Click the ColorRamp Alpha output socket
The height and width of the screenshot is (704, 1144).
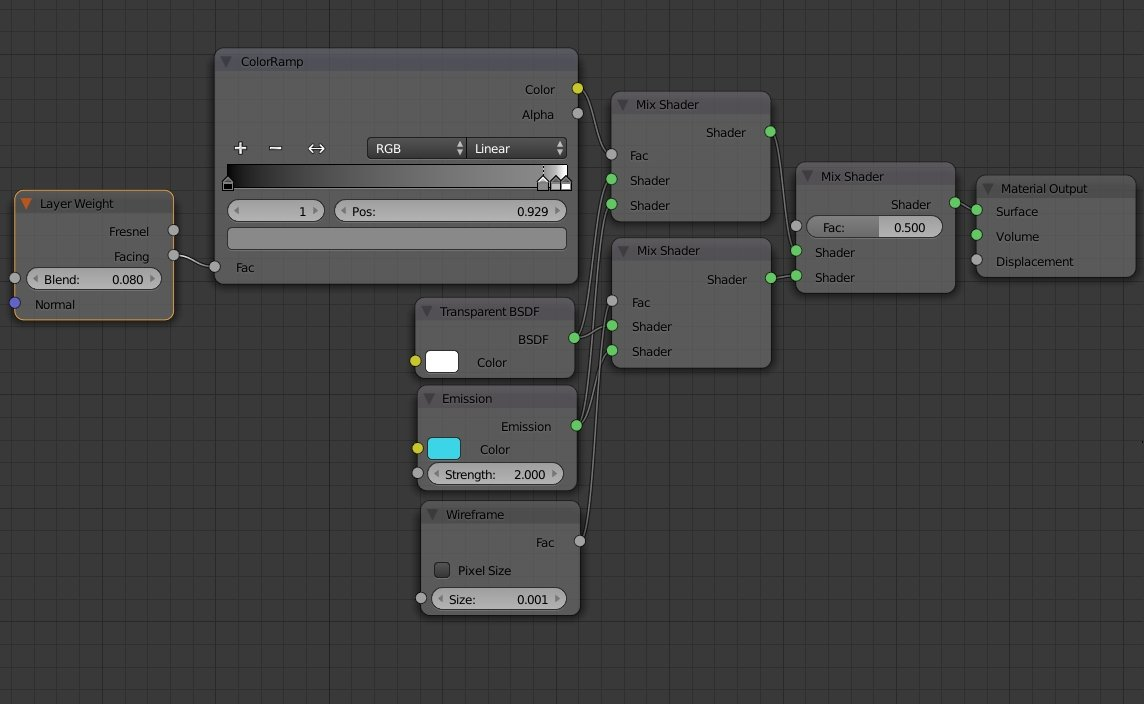[577, 114]
